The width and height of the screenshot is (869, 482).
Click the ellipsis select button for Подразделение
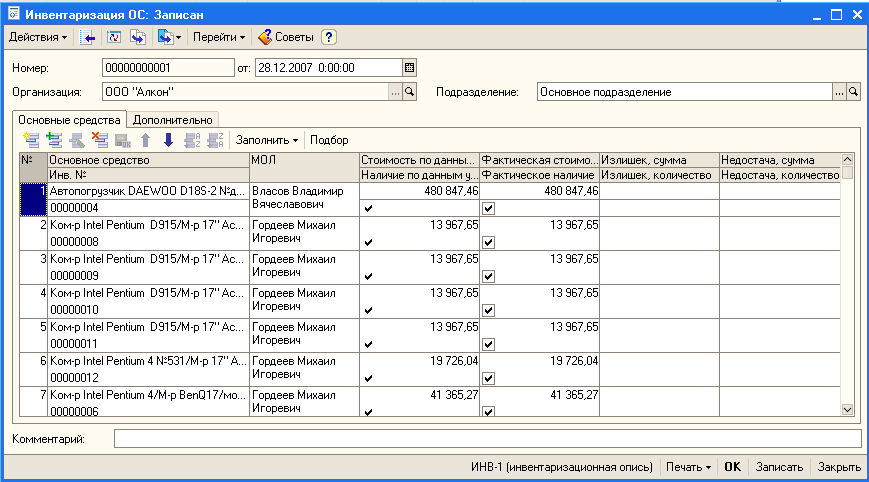[839, 92]
